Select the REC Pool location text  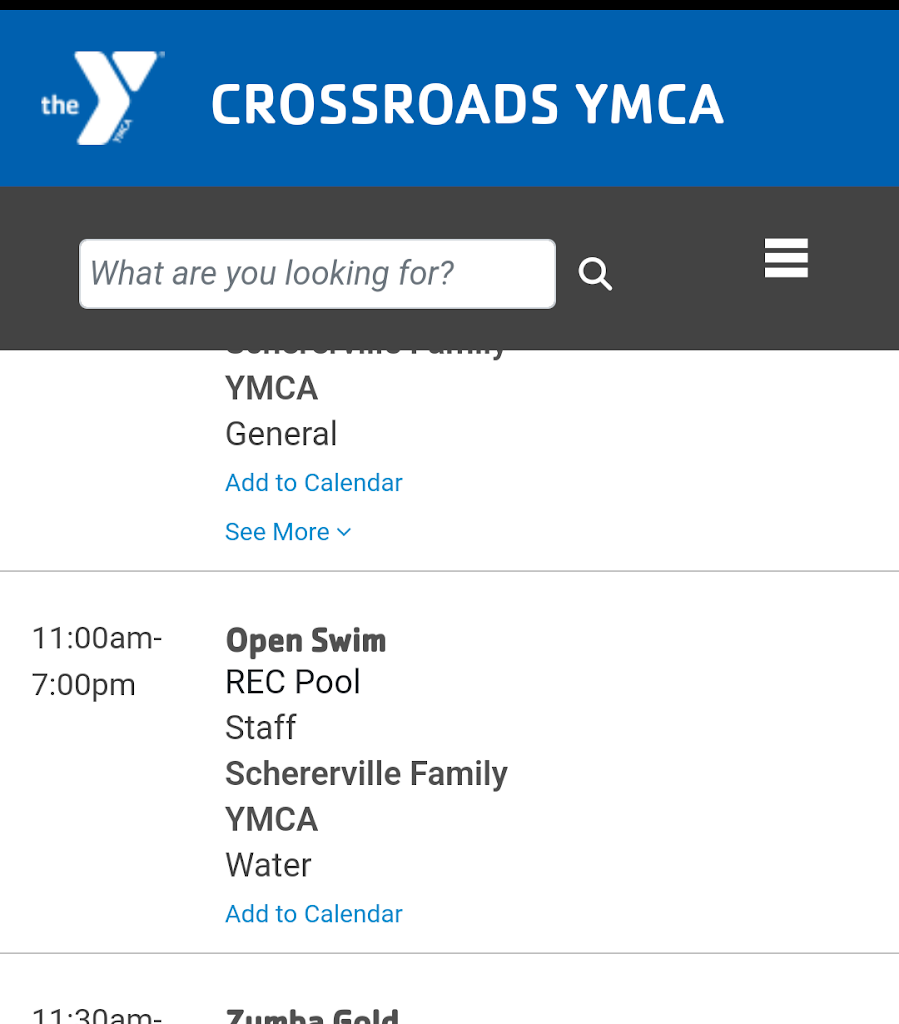292,682
